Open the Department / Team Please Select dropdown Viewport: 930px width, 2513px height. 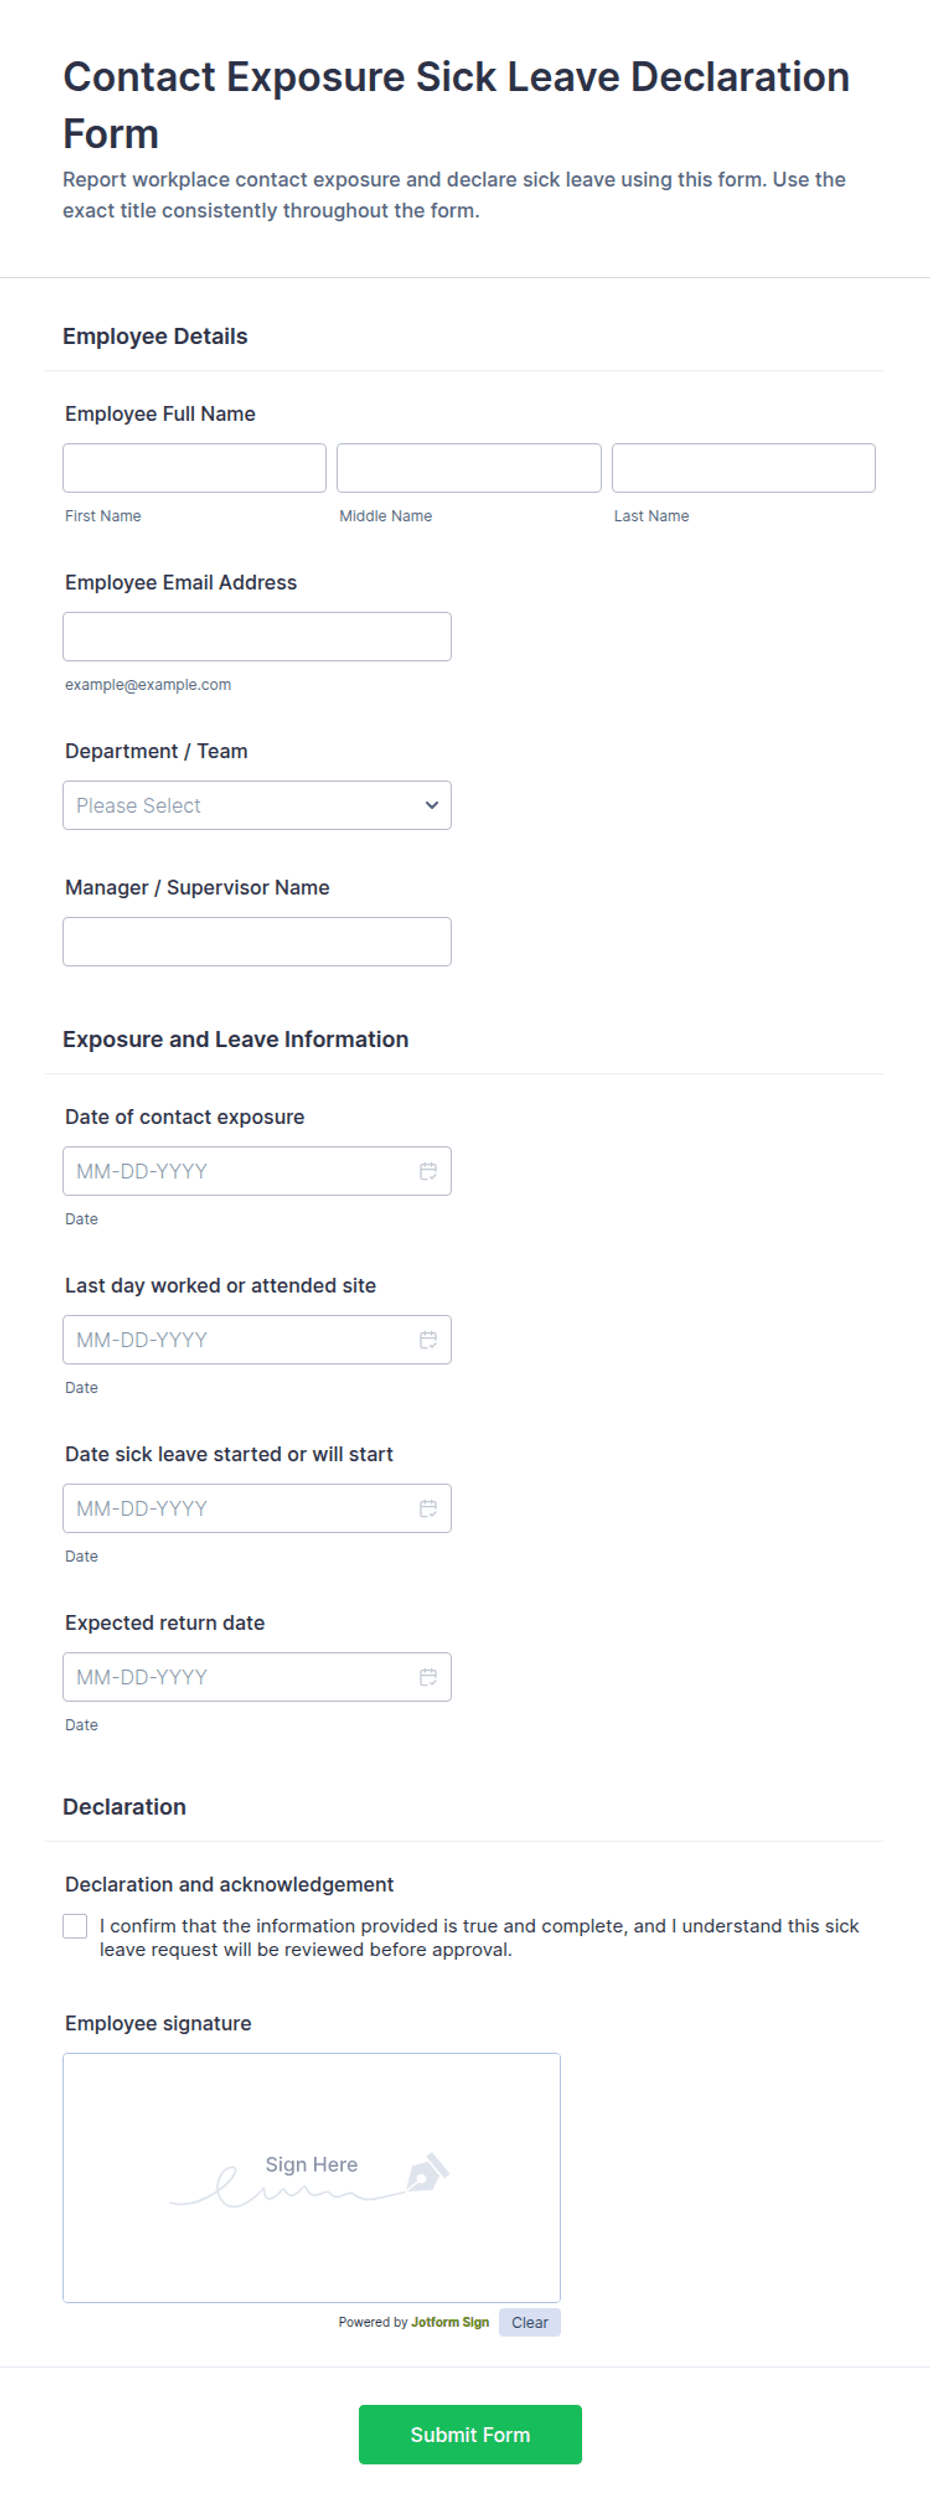[257, 805]
